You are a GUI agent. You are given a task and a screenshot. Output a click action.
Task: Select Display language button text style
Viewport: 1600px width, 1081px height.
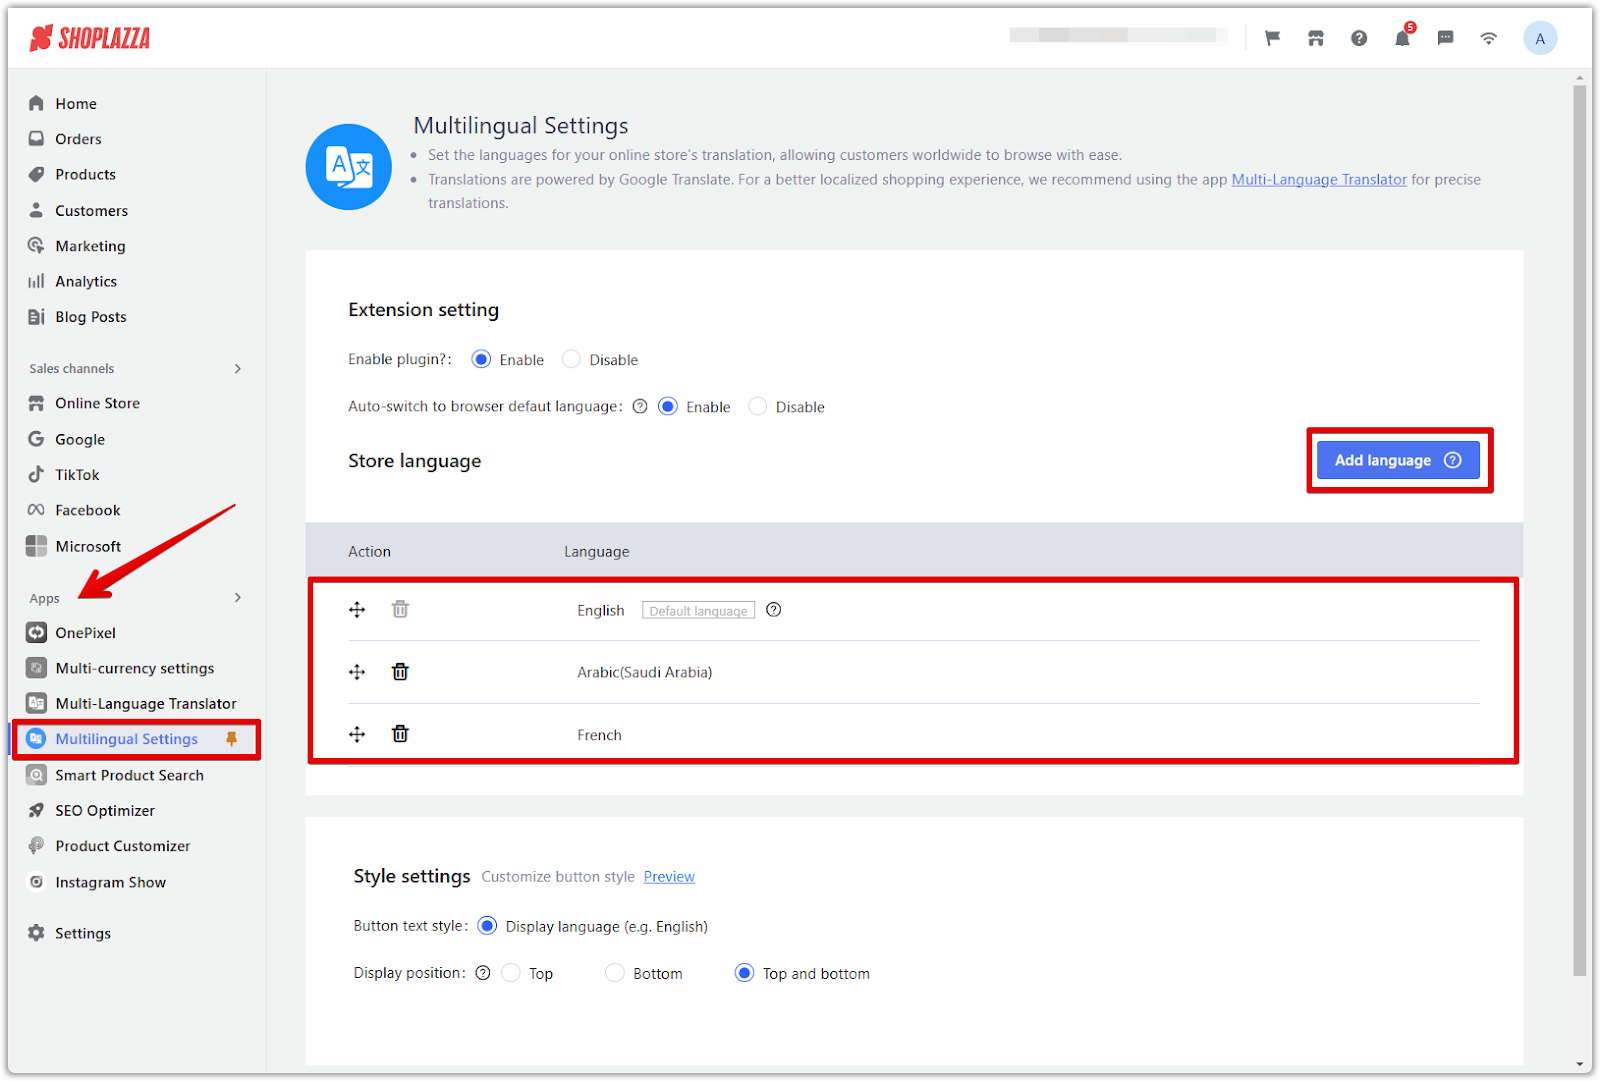pos(487,926)
